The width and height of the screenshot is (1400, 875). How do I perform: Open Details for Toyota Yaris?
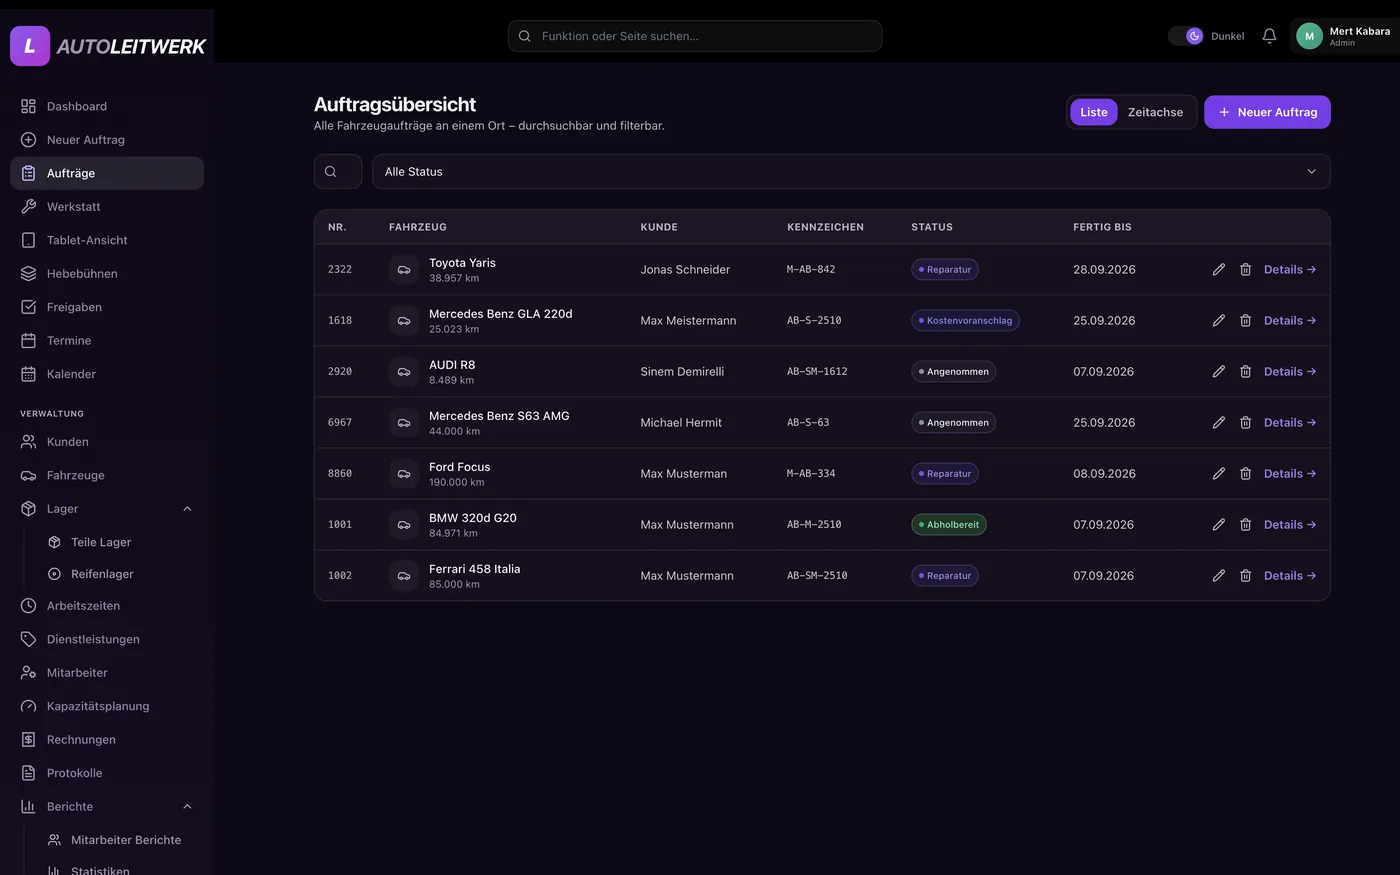(1290, 269)
